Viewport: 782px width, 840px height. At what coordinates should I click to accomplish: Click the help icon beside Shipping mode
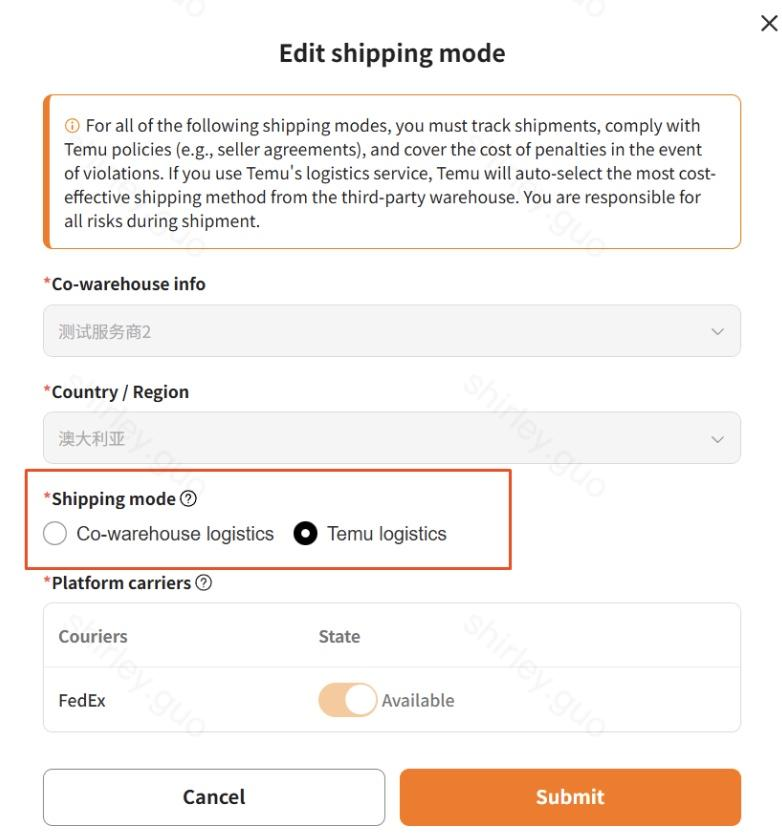point(188,499)
